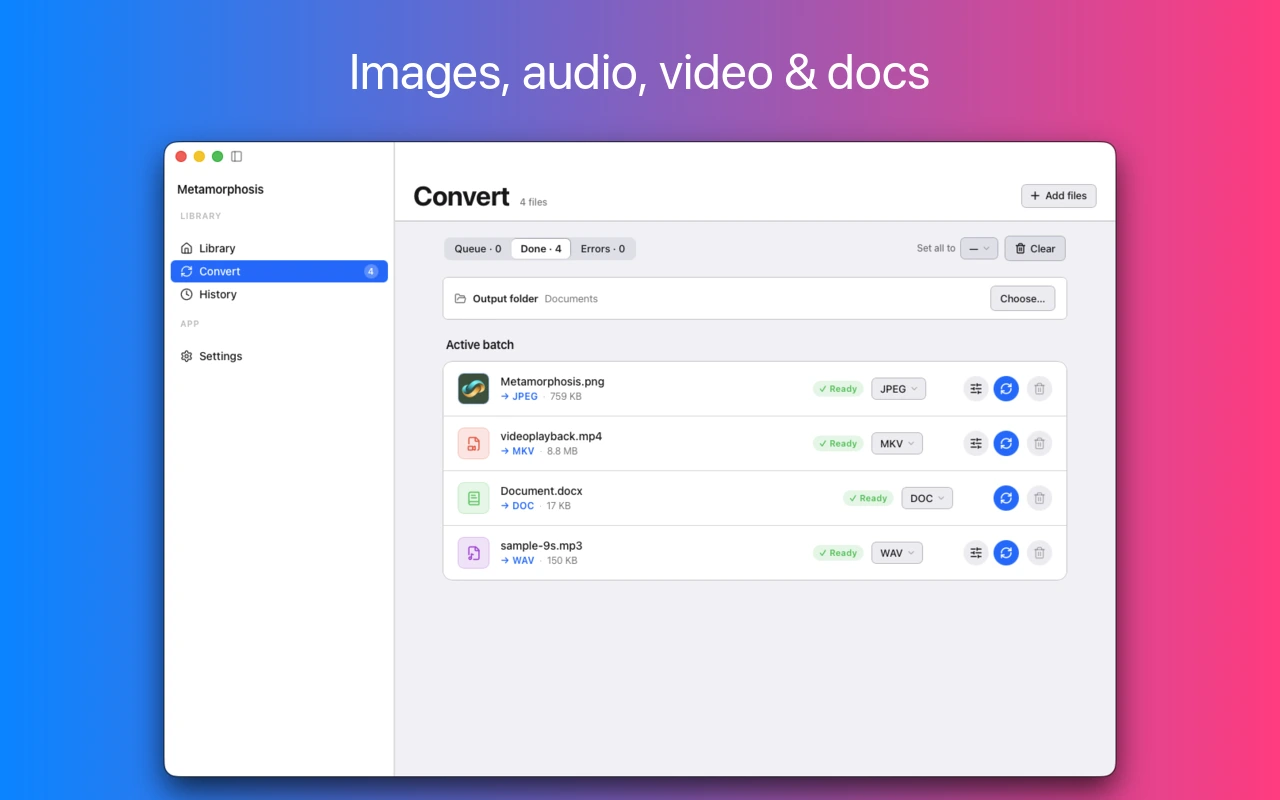This screenshot has height=800, width=1280.
Task: Open the MKV format dropdown
Action: point(897,443)
